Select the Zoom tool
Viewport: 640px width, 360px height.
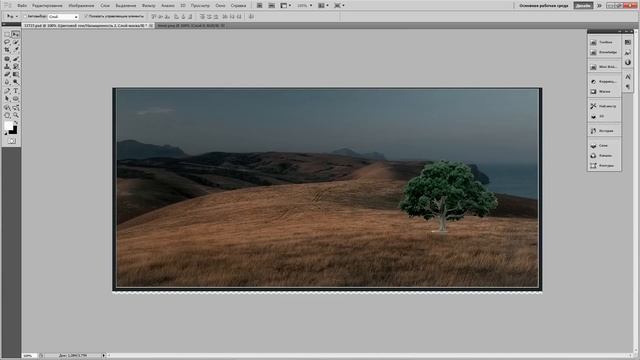[16, 116]
